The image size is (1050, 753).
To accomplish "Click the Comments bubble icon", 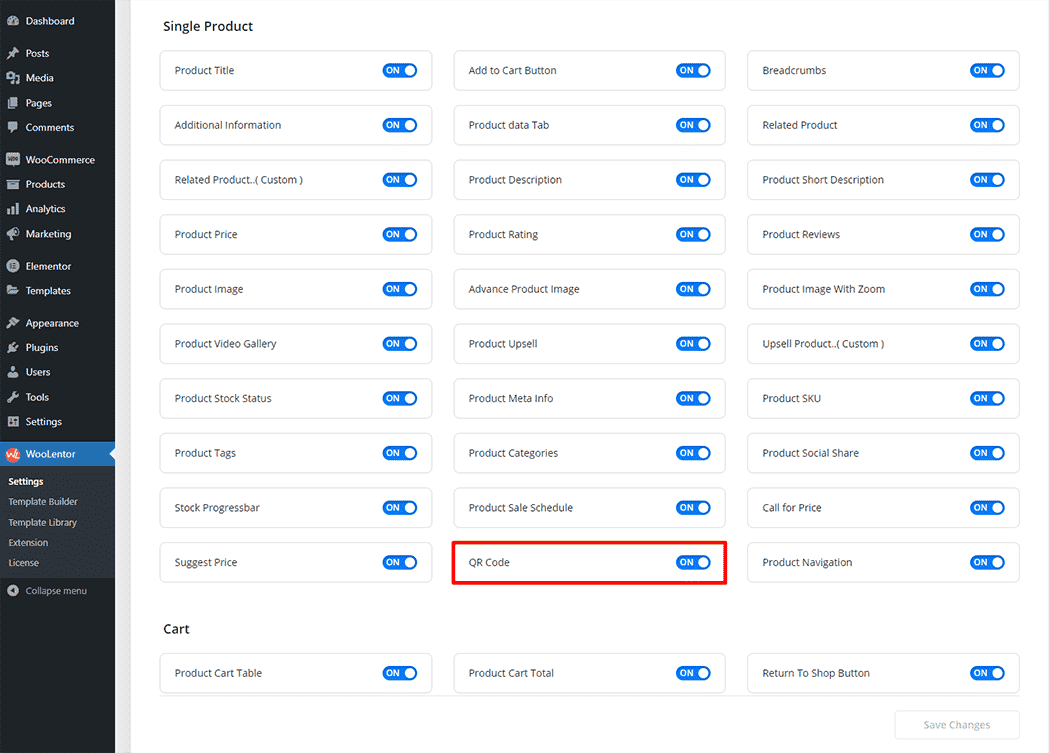I will pyautogui.click(x=13, y=128).
